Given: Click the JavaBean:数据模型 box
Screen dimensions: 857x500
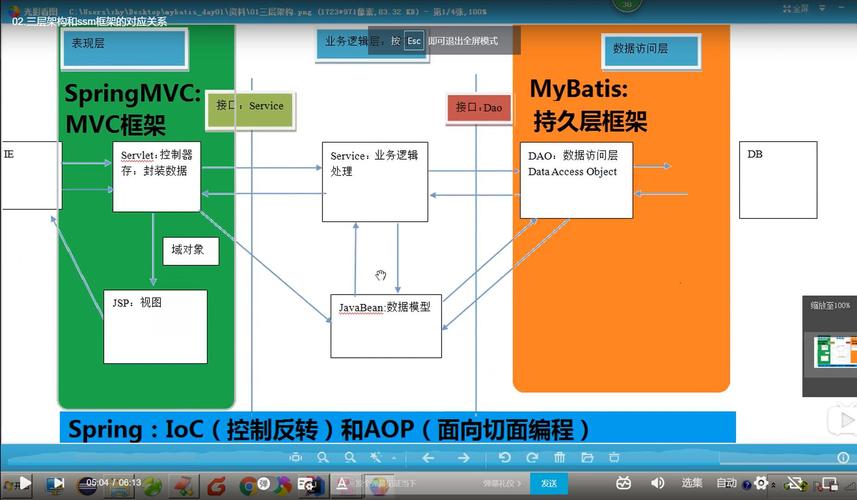Looking at the screenshot, I should [x=386, y=326].
